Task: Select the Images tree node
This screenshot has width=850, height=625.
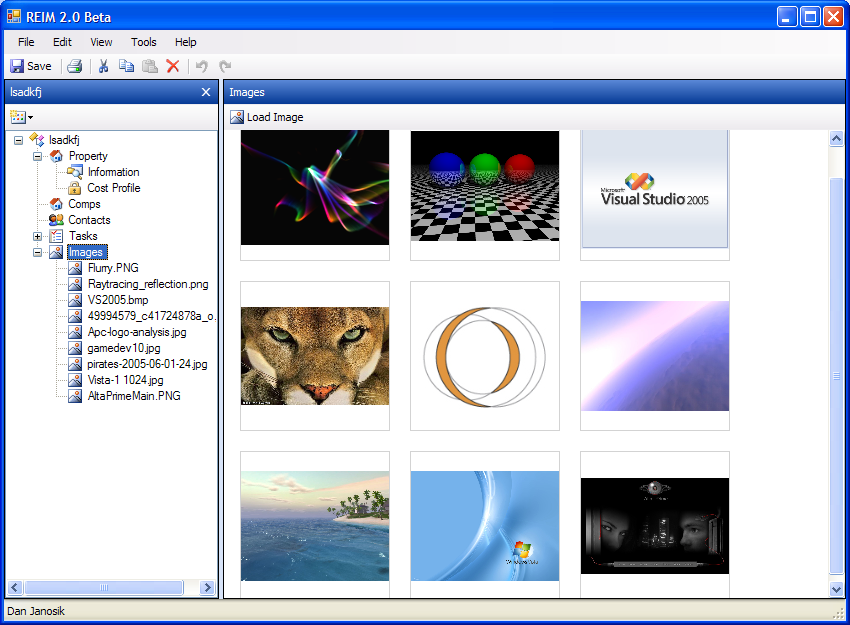Action: pyautogui.click(x=87, y=252)
